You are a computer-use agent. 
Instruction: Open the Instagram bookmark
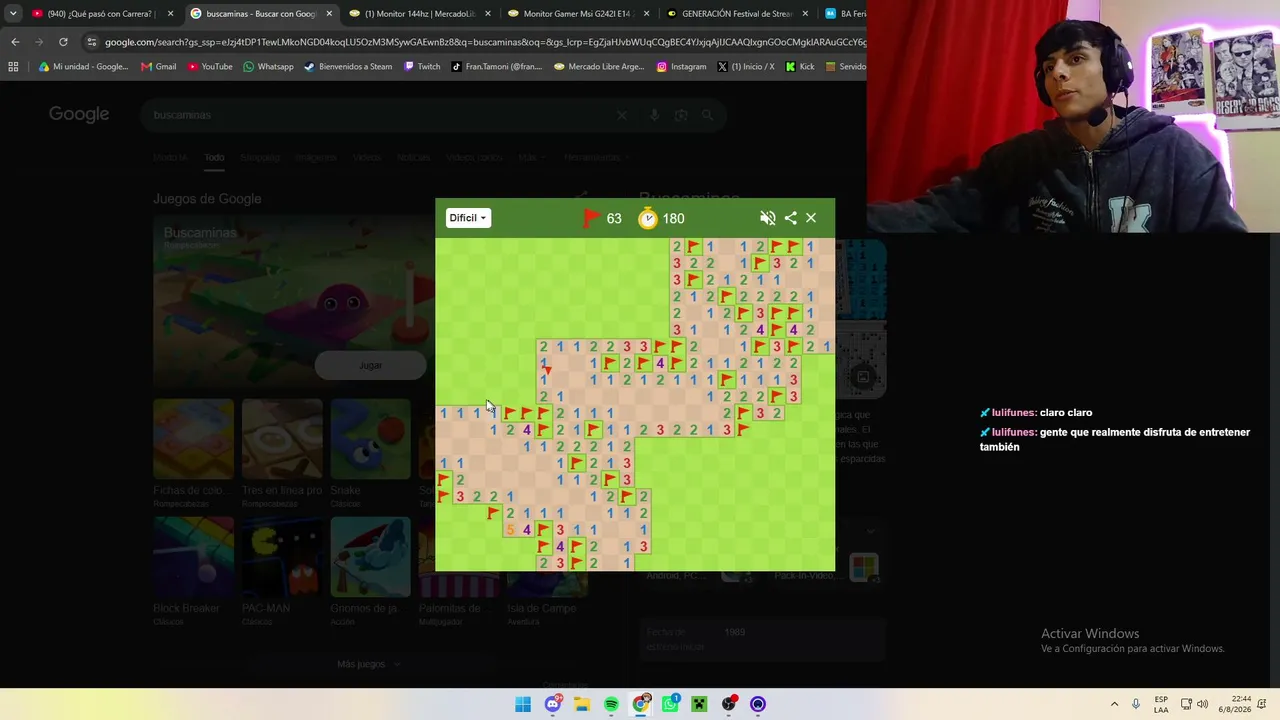[x=681, y=67]
